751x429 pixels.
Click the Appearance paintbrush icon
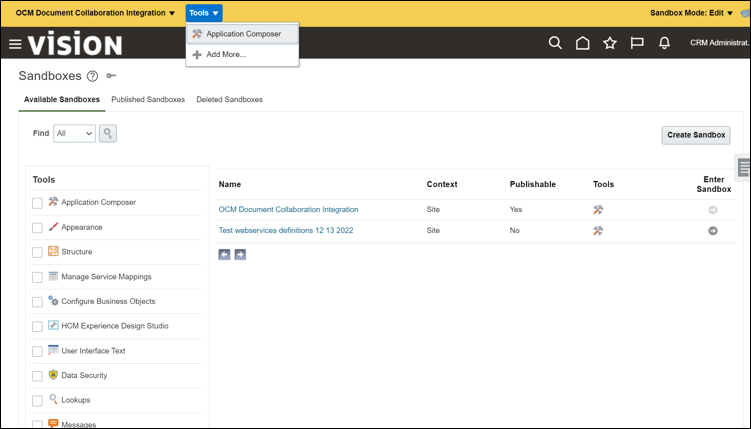coord(53,226)
